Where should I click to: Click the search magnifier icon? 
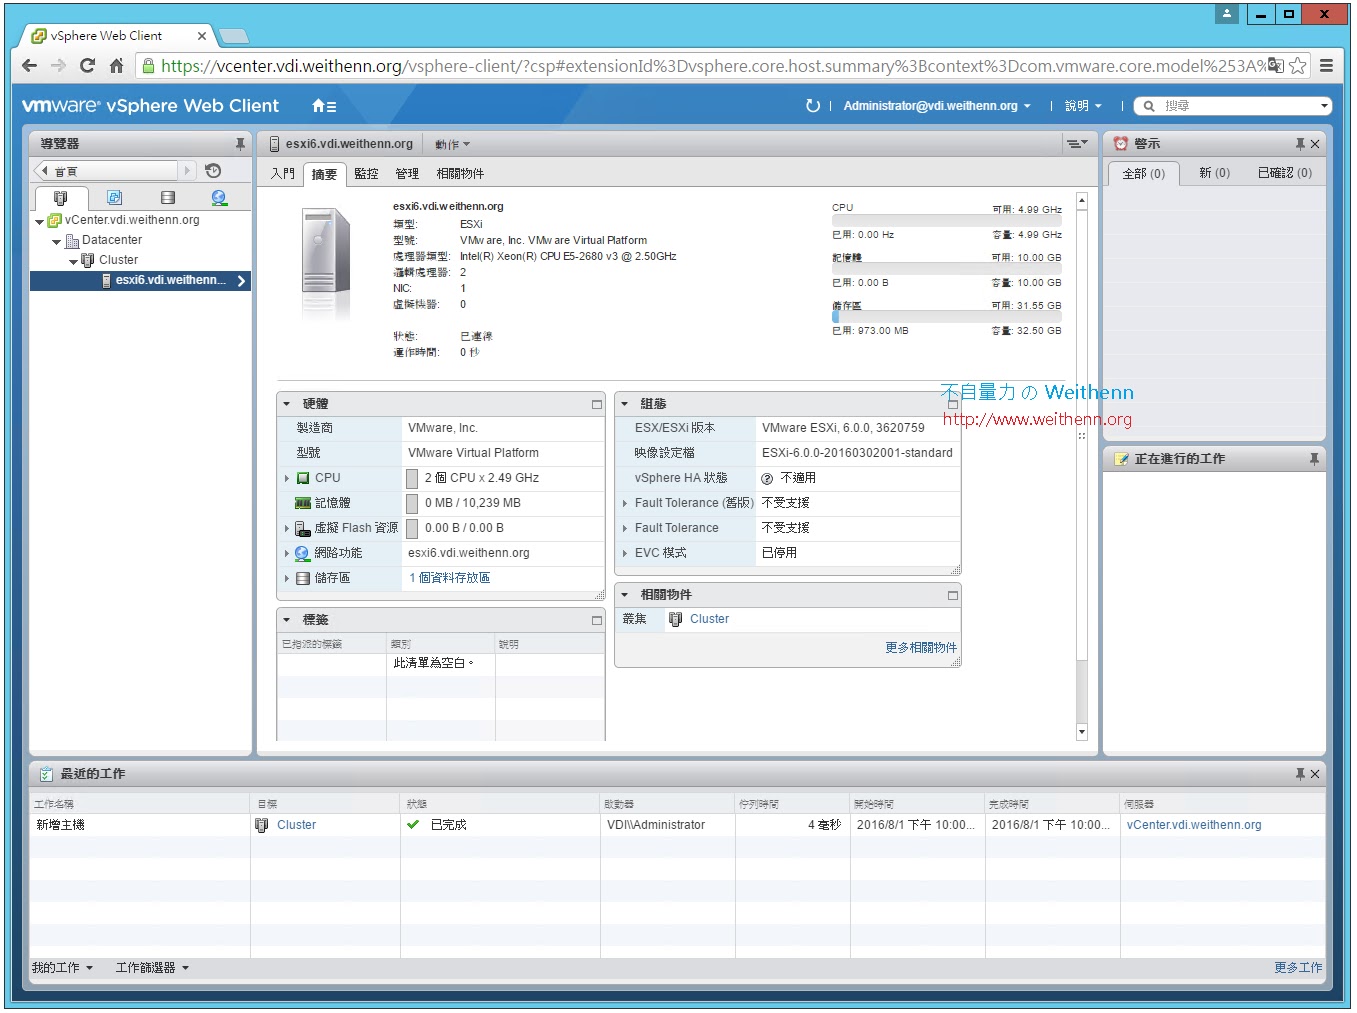[x=1150, y=105]
